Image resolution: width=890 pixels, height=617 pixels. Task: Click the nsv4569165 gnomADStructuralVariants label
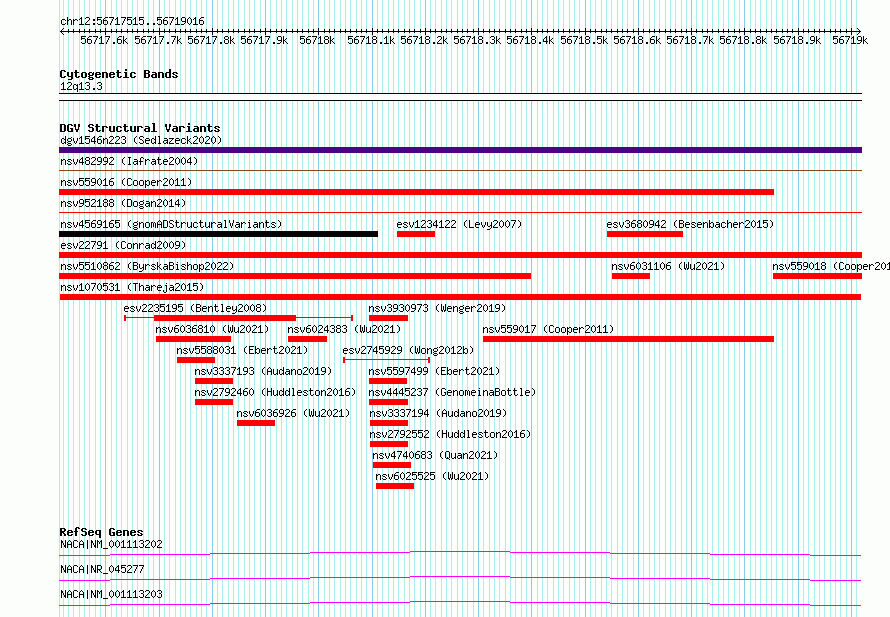pyautogui.click(x=171, y=224)
